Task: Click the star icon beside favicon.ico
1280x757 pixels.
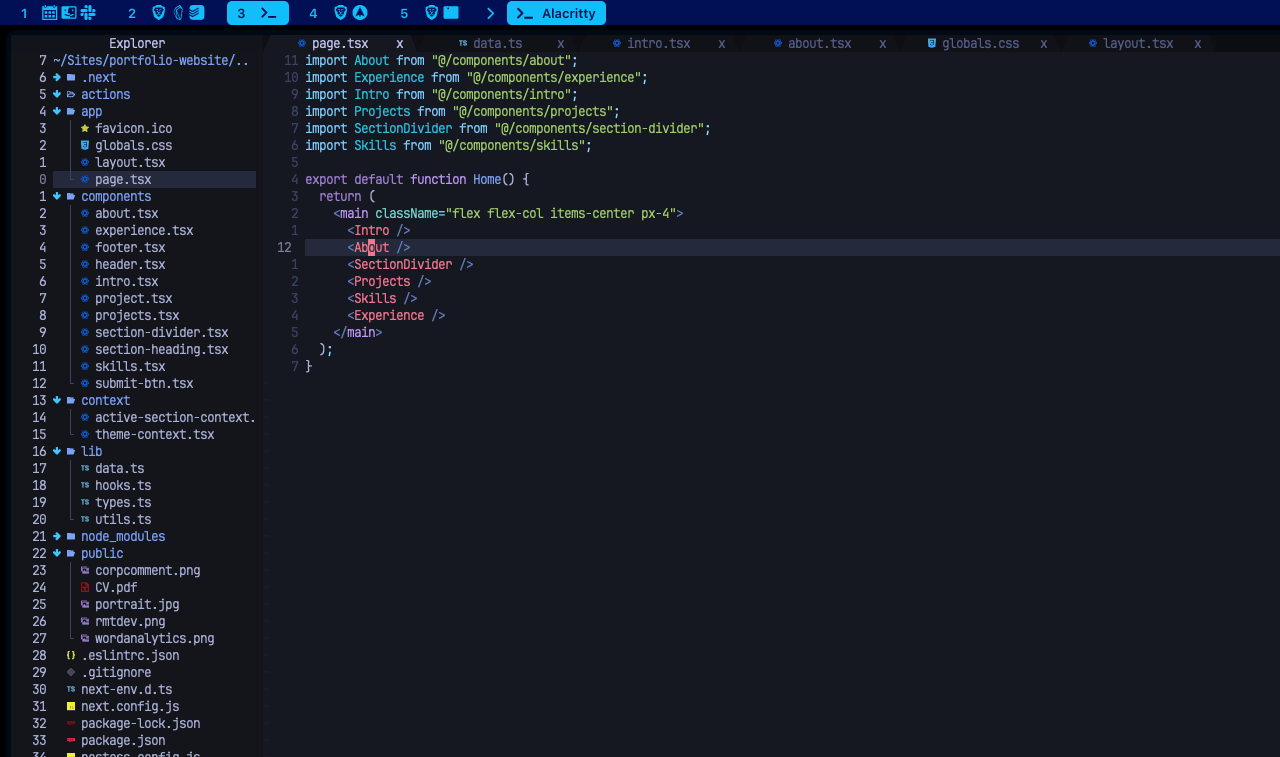Action: click(x=85, y=129)
